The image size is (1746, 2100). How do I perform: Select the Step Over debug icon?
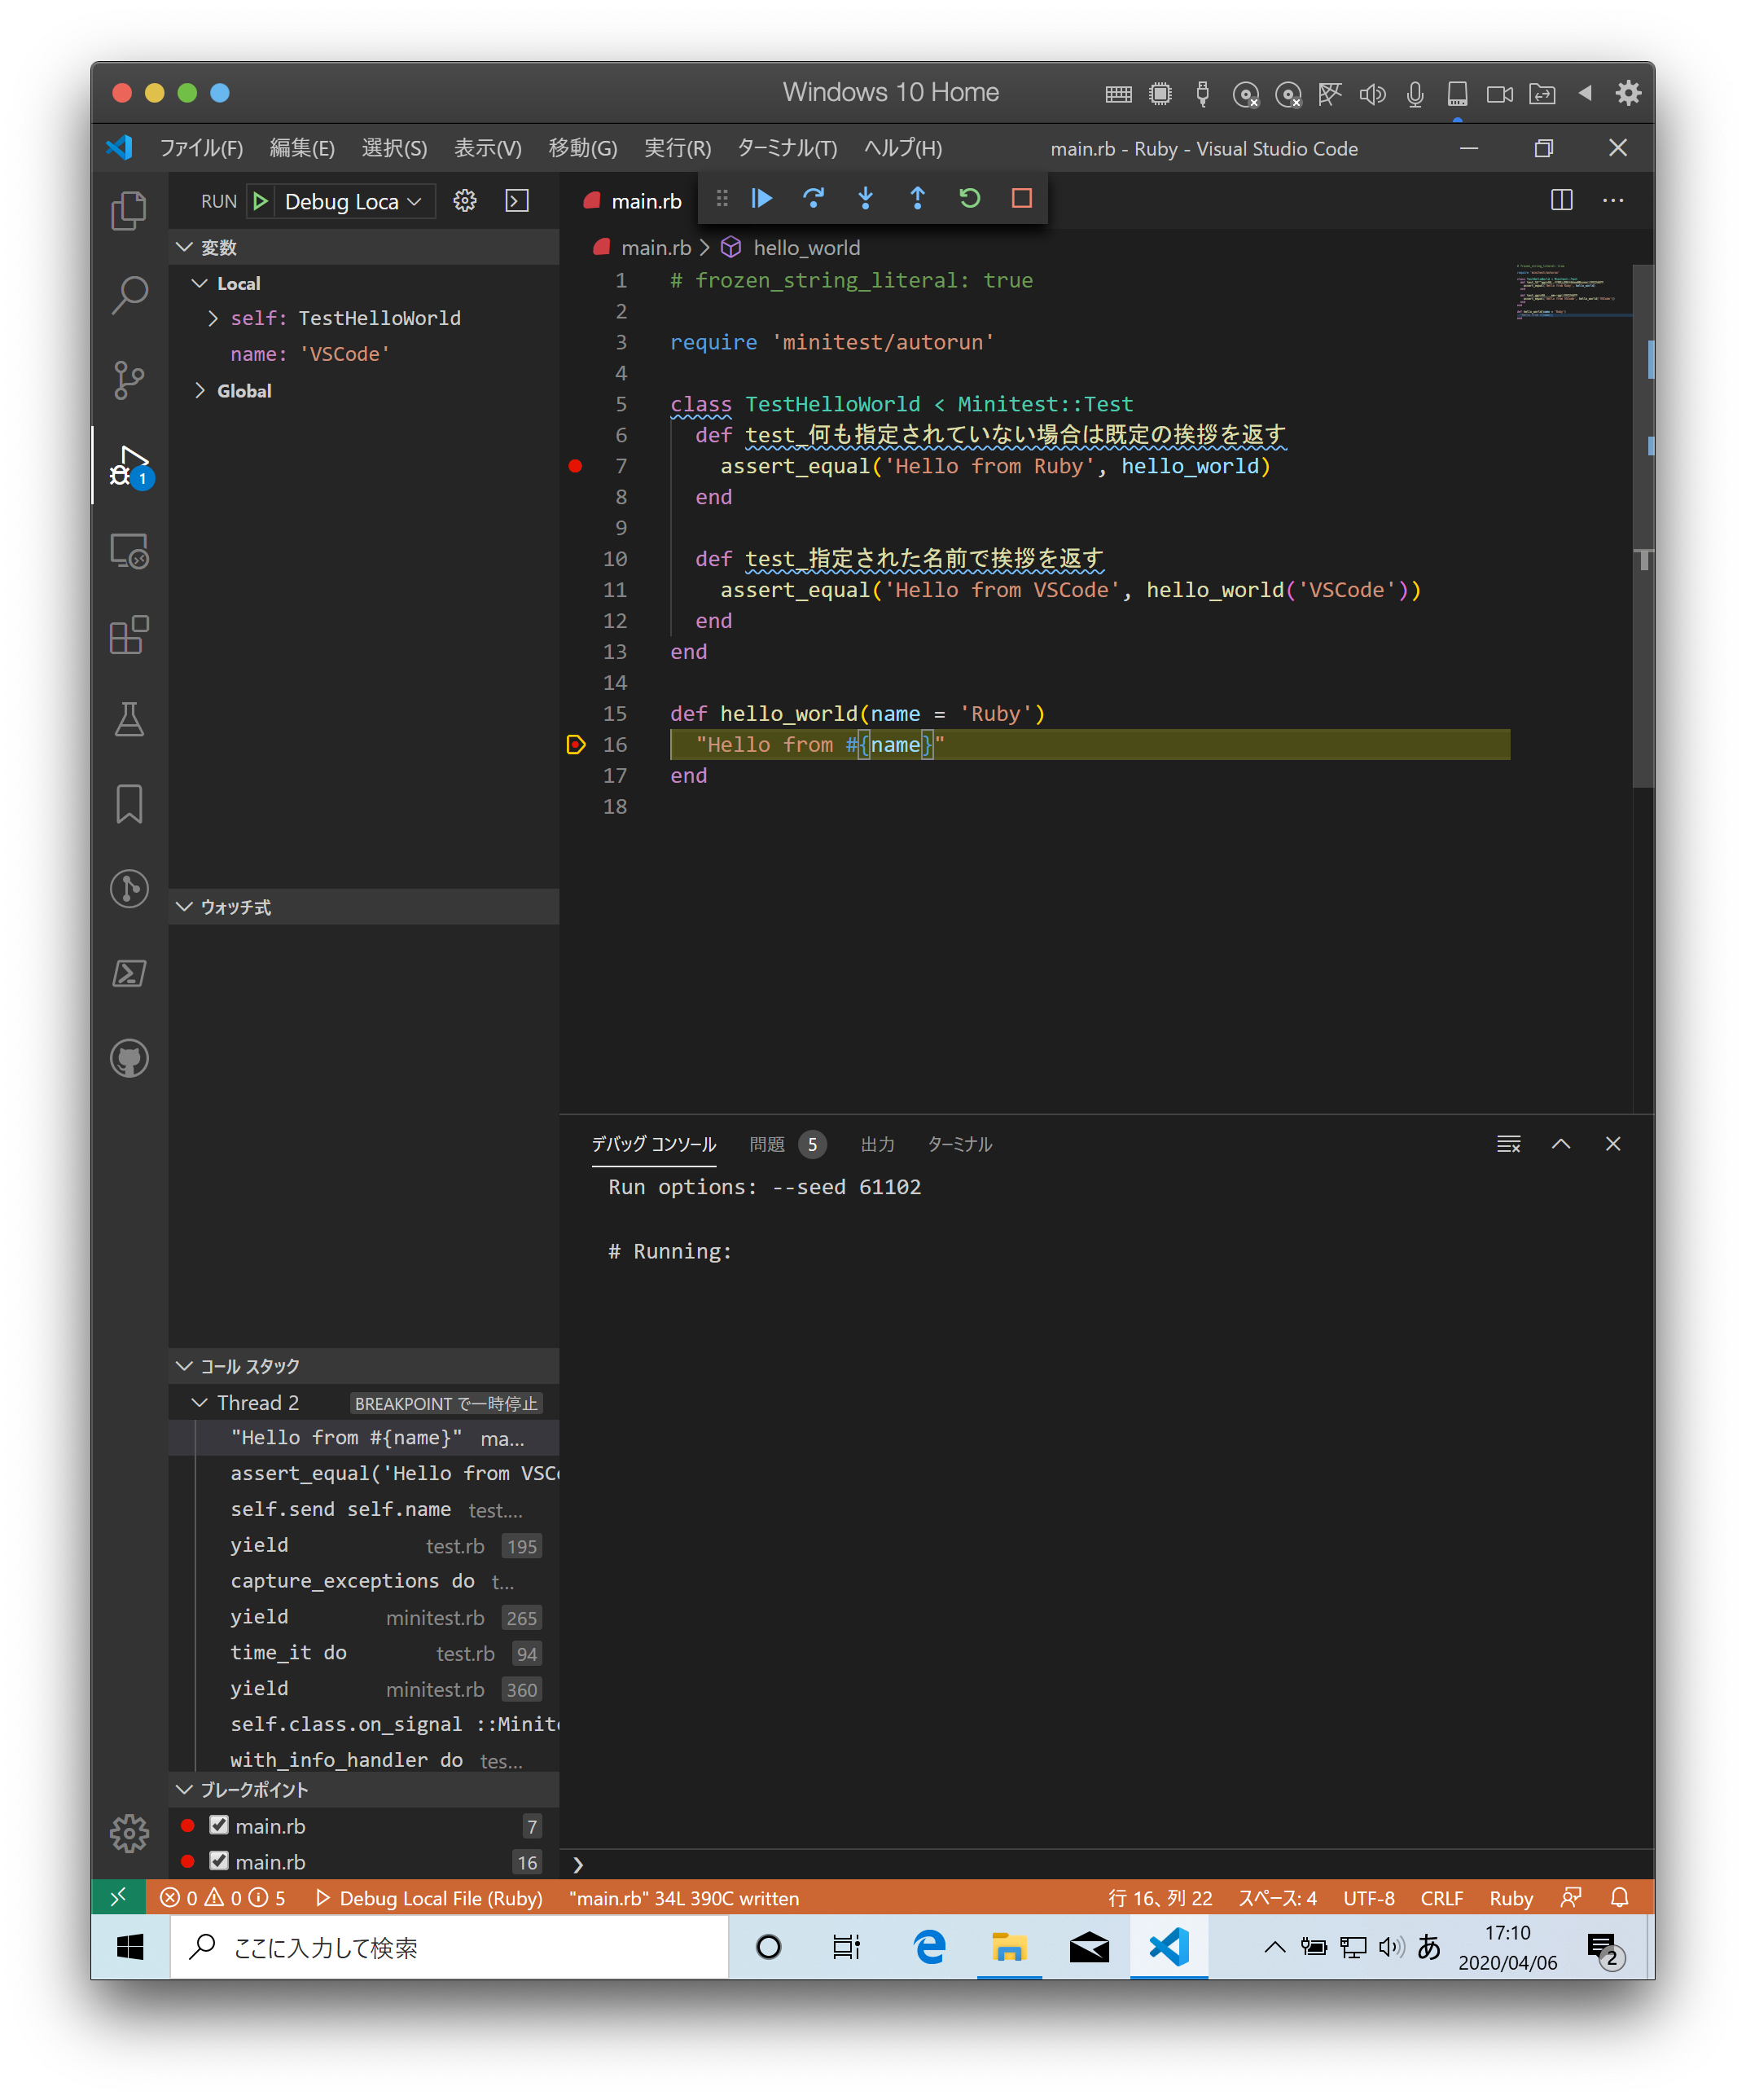[814, 199]
